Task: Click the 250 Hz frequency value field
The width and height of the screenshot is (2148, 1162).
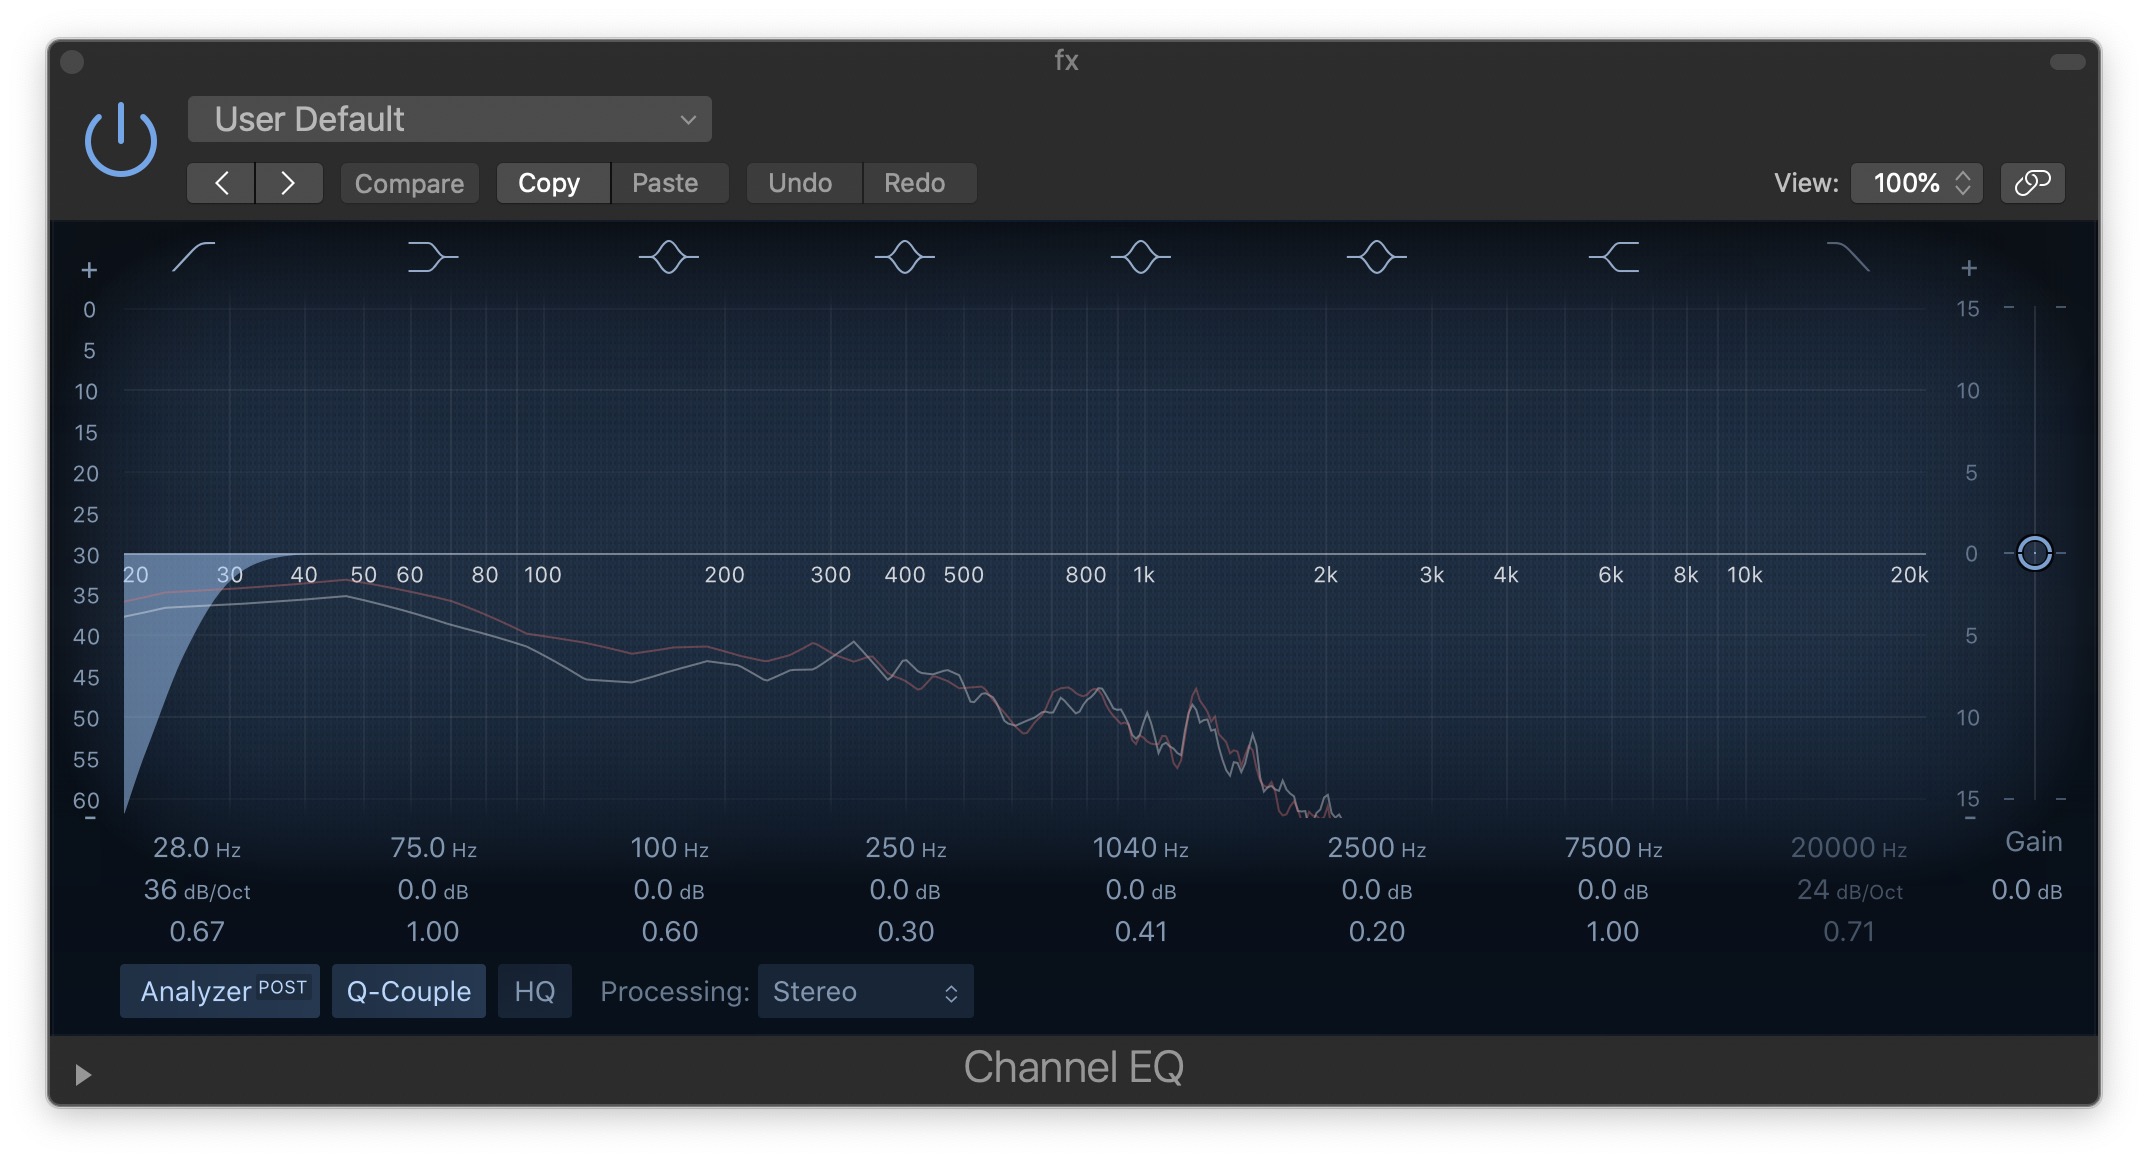Action: 905,848
